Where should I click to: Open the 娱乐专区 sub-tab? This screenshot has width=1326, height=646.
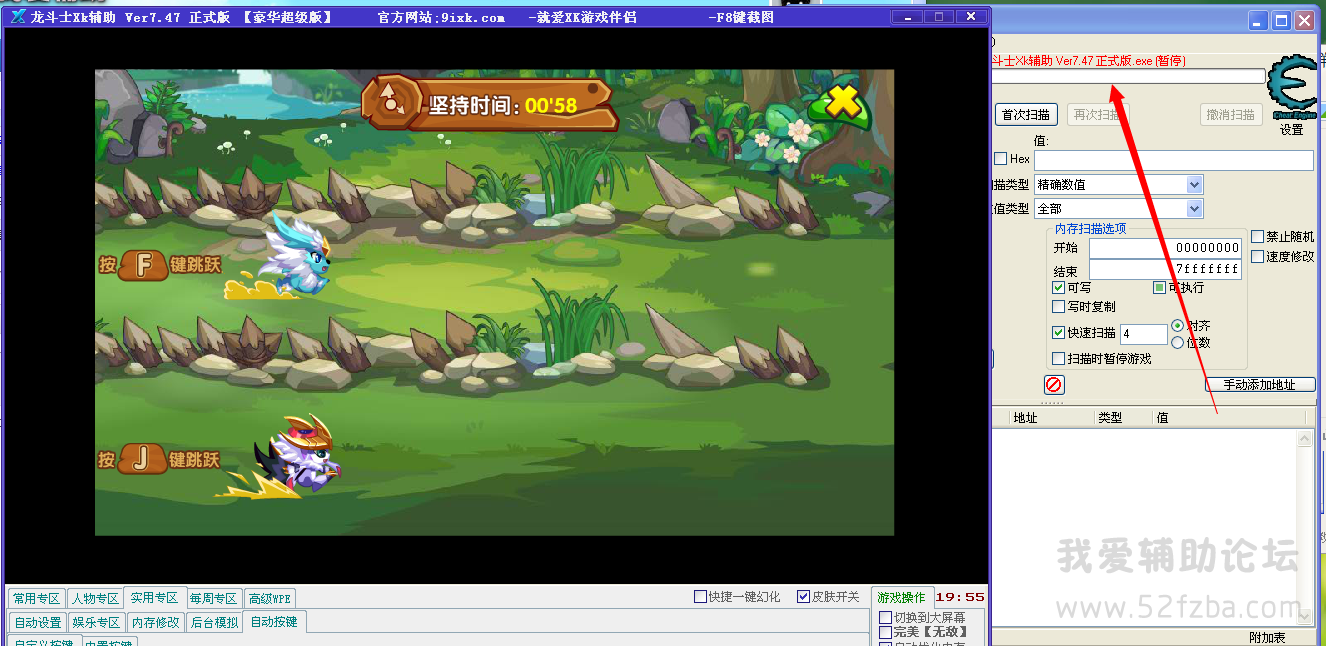pyautogui.click(x=97, y=623)
